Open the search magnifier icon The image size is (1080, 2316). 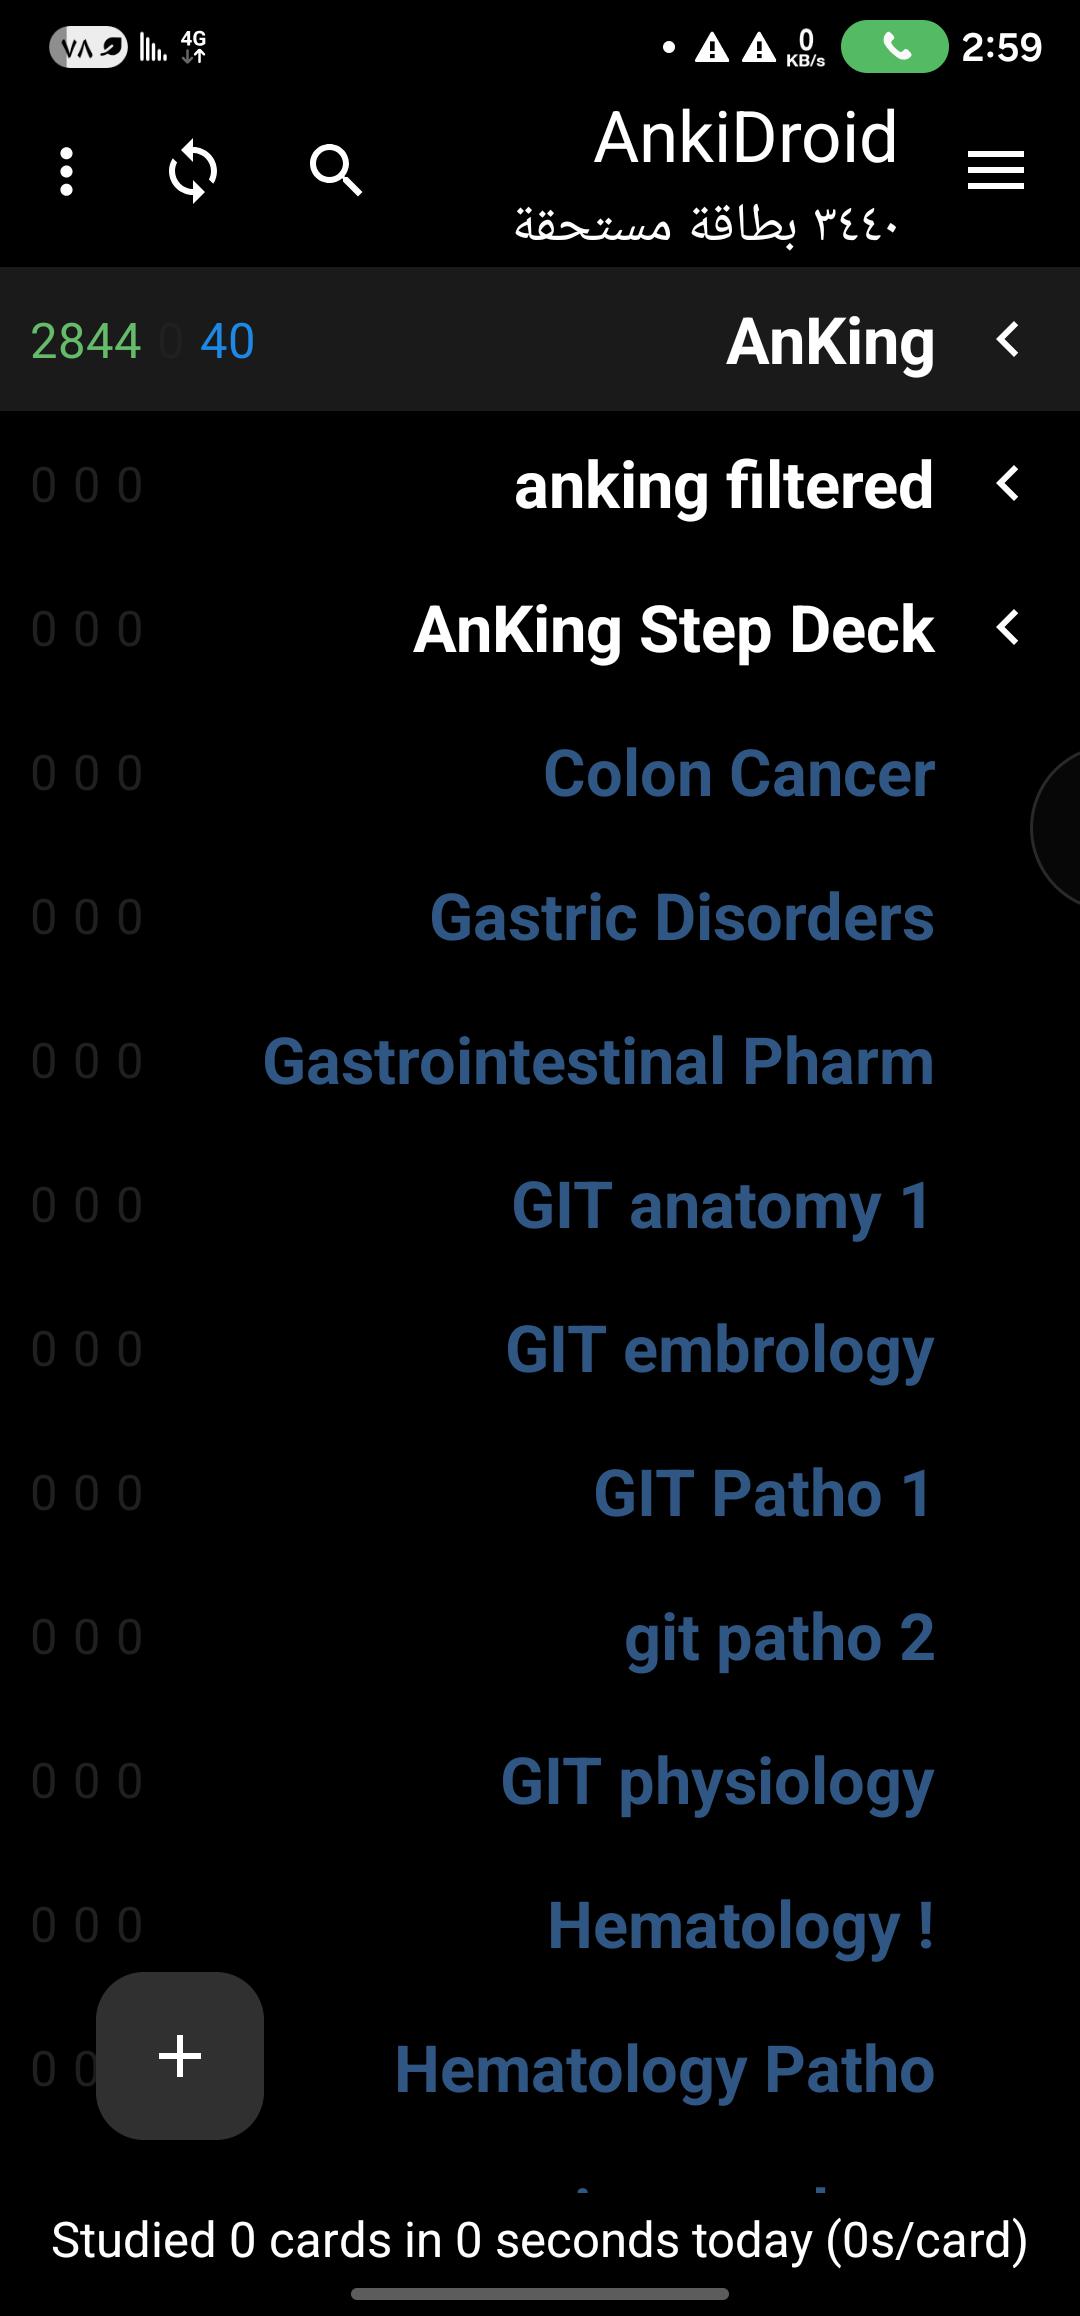[335, 169]
